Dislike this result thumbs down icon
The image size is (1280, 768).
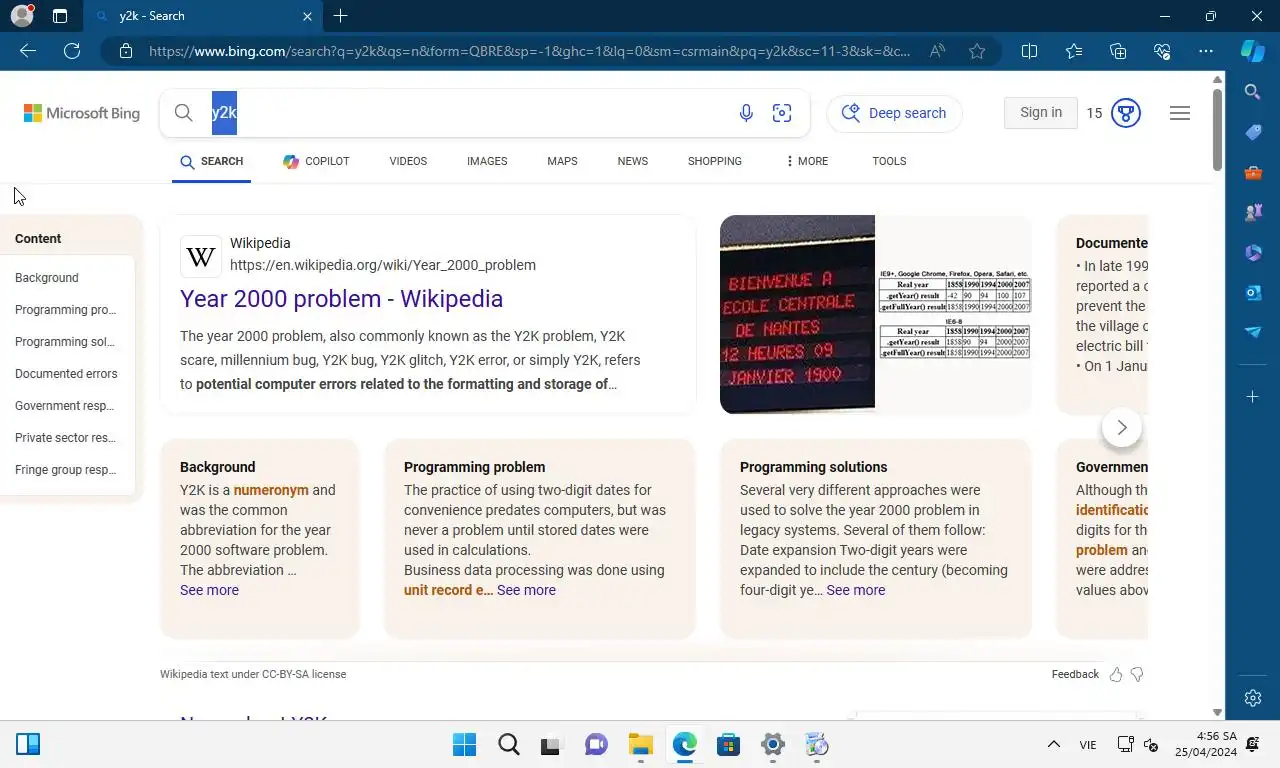point(1137,674)
